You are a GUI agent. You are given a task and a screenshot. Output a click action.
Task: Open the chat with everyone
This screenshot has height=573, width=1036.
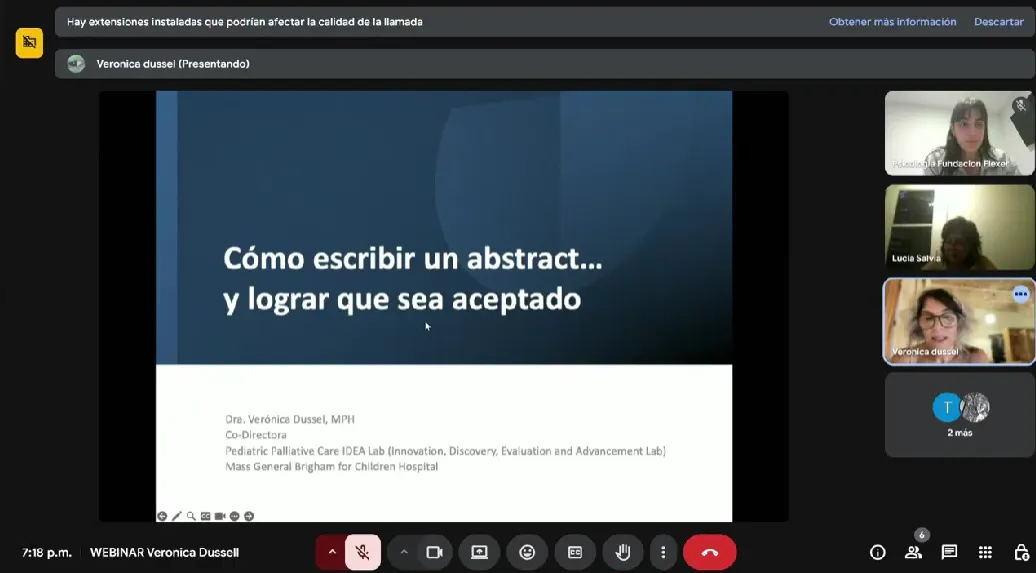[x=949, y=553]
